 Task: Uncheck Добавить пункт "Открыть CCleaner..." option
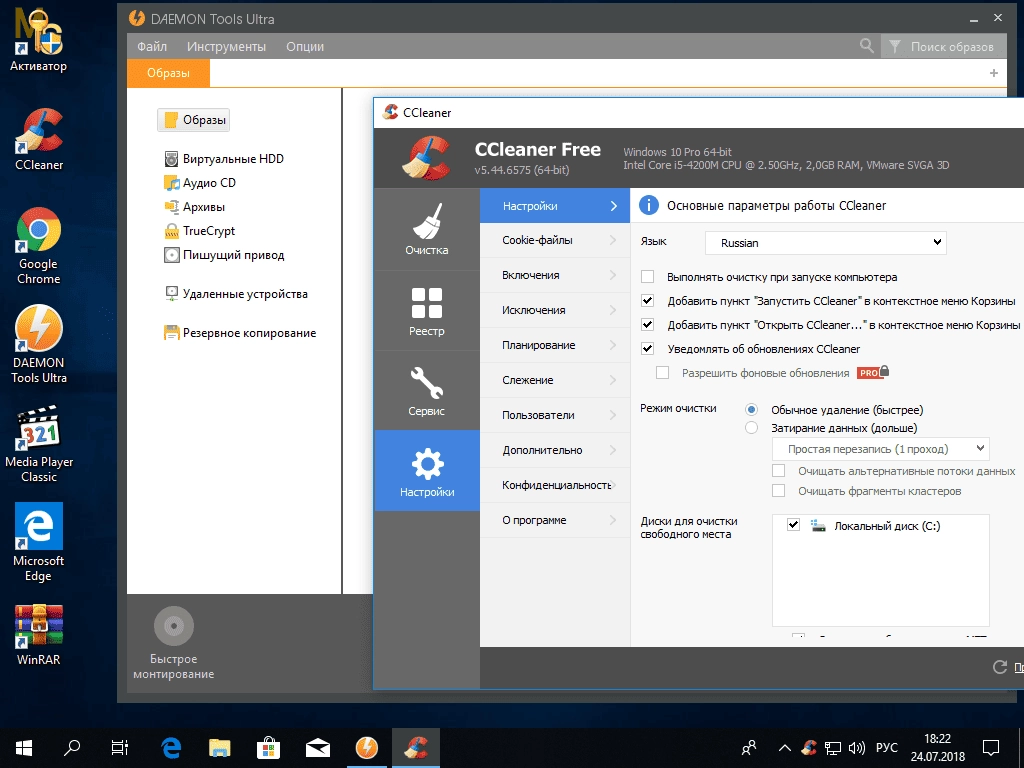[x=647, y=325]
